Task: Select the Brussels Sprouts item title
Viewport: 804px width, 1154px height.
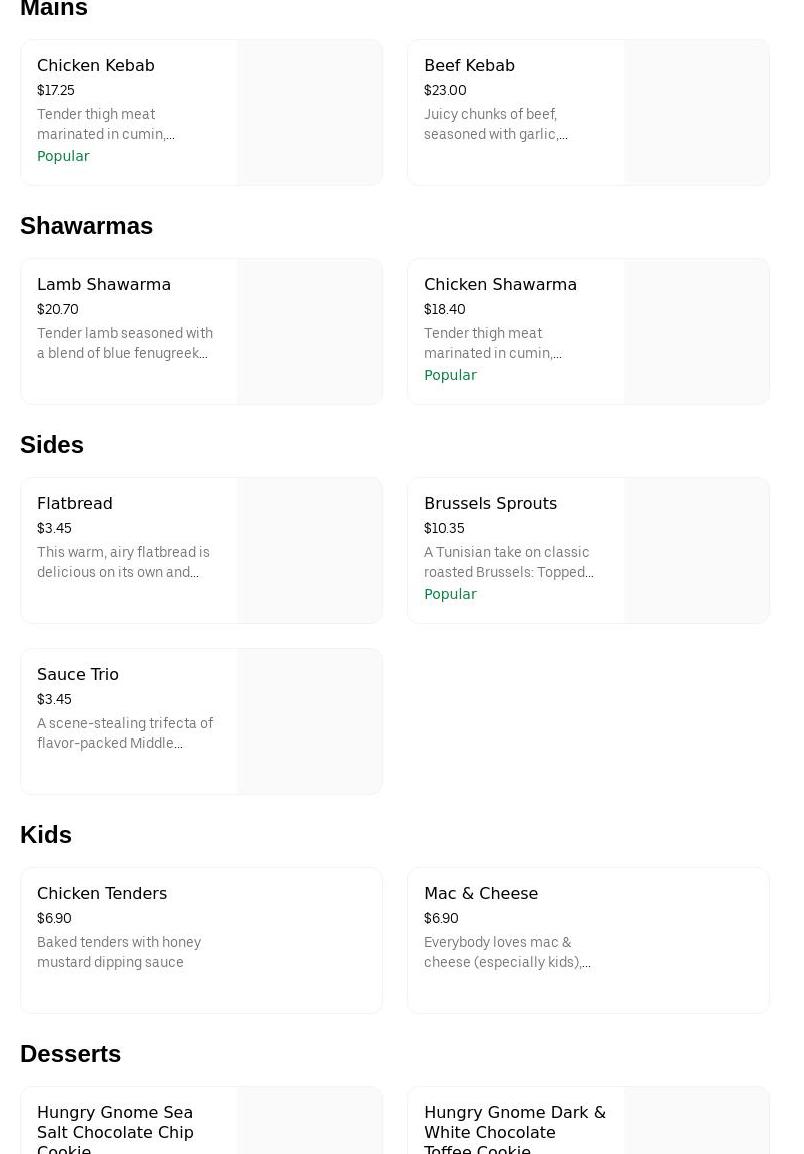Action: click(490, 504)
